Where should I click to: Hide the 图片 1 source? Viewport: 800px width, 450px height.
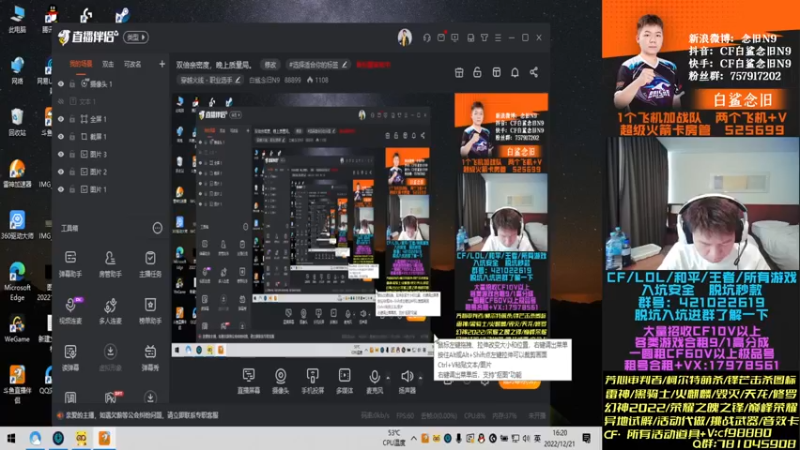coord(61,189)
